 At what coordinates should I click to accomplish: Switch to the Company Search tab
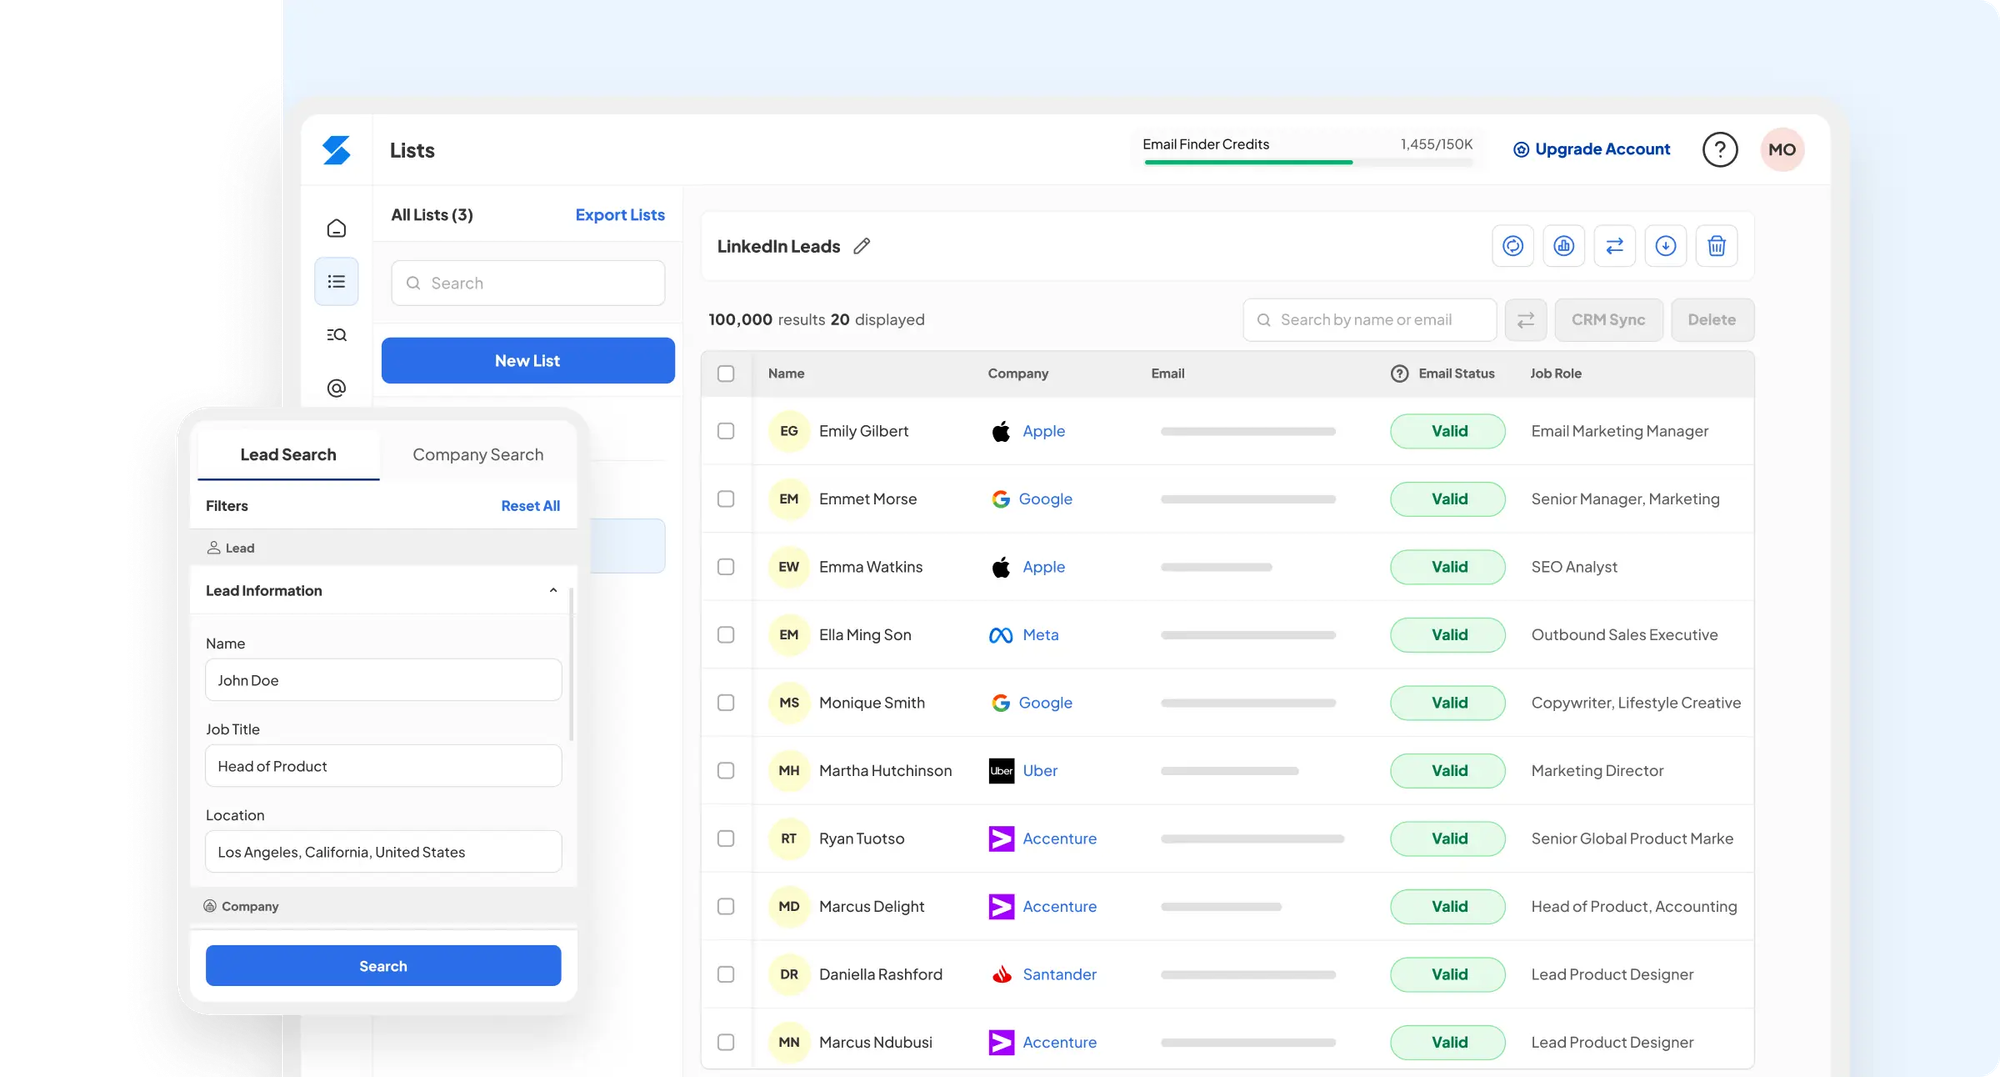(478, 455)
